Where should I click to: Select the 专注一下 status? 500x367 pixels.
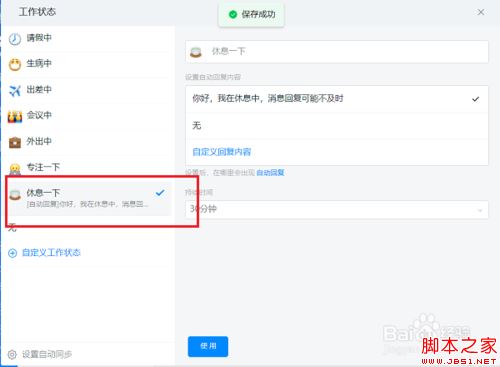click(x=89, y=167)
